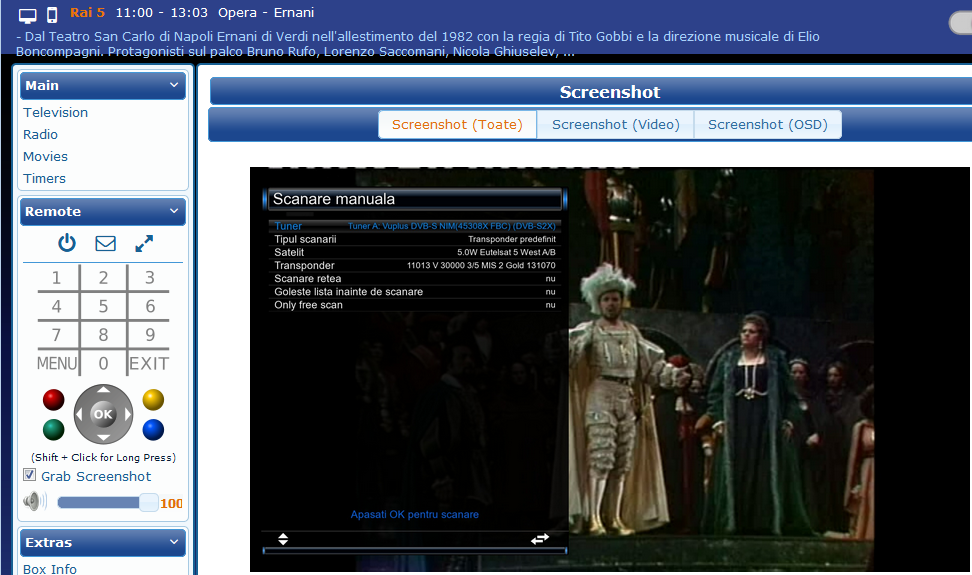The image size is (972, 575).
Task: Click remote number key 1
Action: [56, 278]
